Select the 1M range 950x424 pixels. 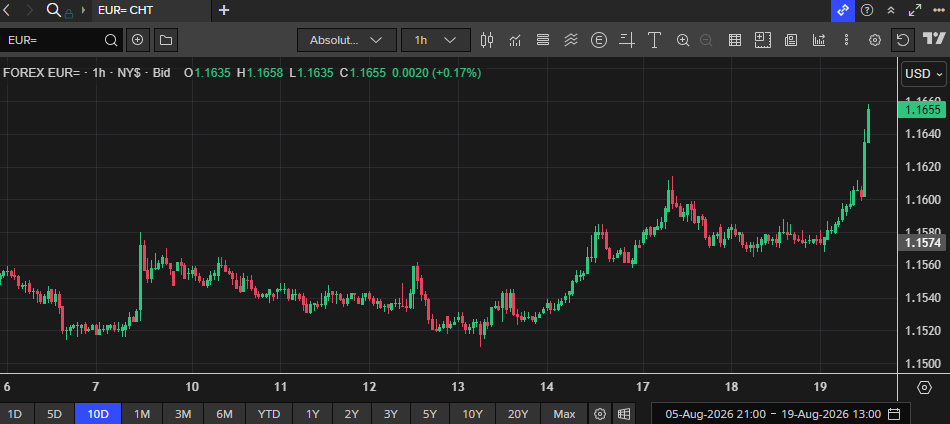(x=142, y=414)
